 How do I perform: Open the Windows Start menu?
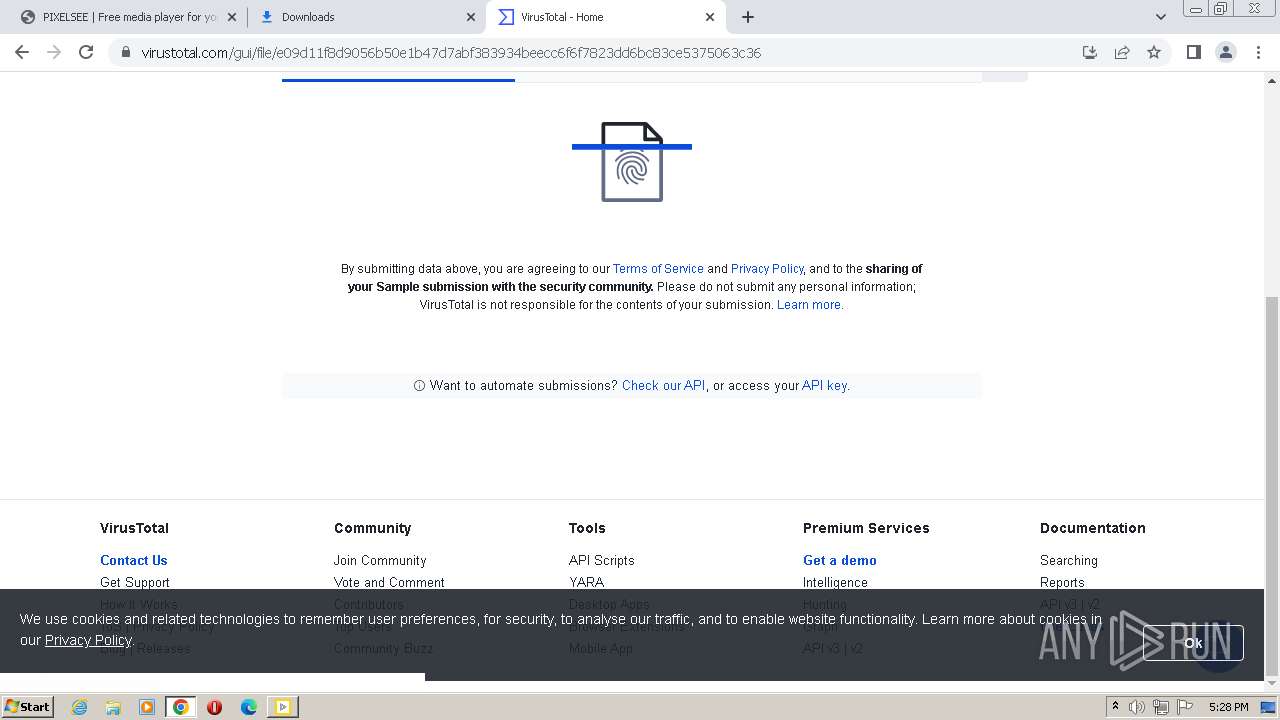(x=27, y=706)
